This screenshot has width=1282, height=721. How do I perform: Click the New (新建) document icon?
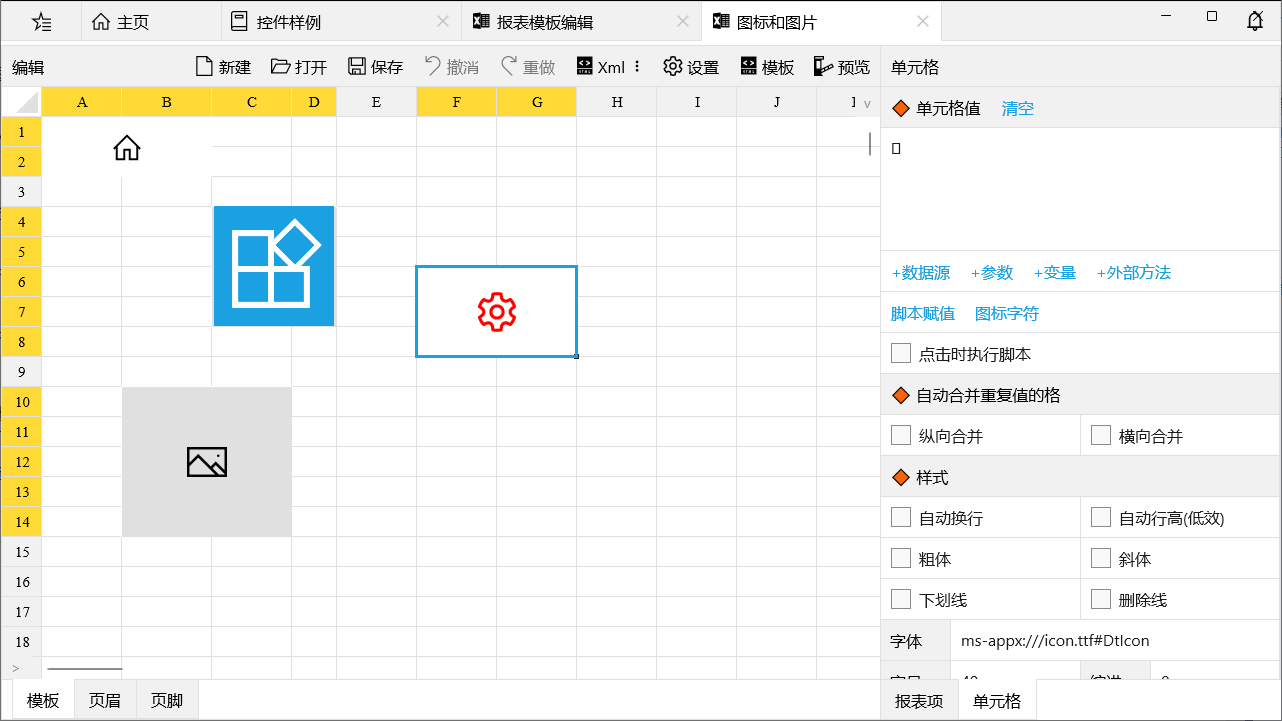(204, 67)
